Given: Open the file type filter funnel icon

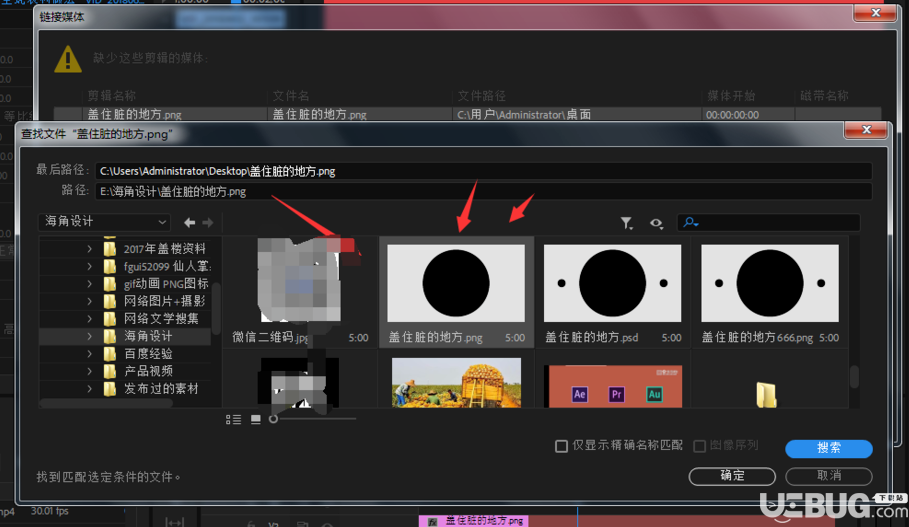Looking at the screenshot, I should tap(627, 223).
